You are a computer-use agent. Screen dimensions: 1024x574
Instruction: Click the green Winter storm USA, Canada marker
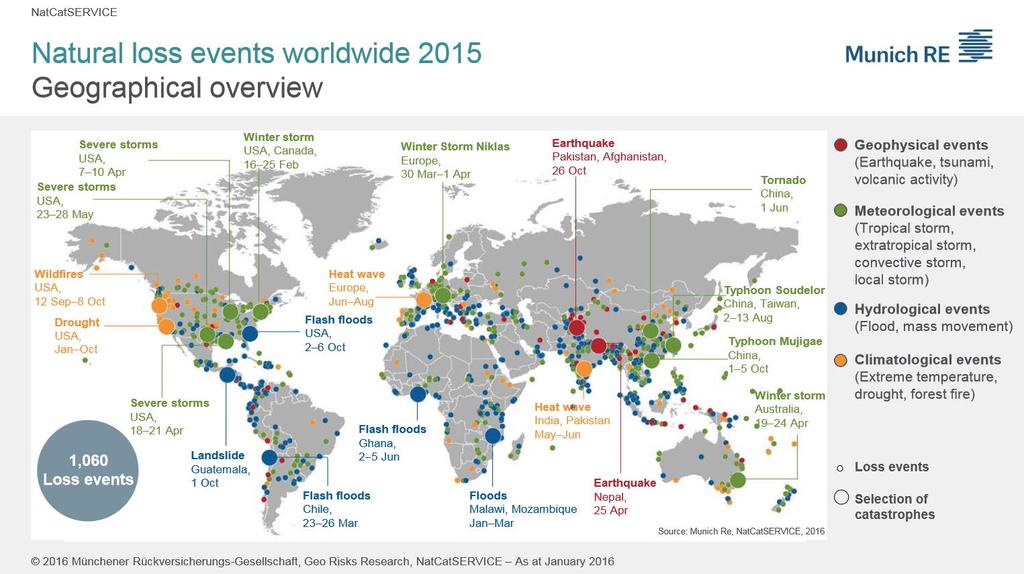[261, 311]
